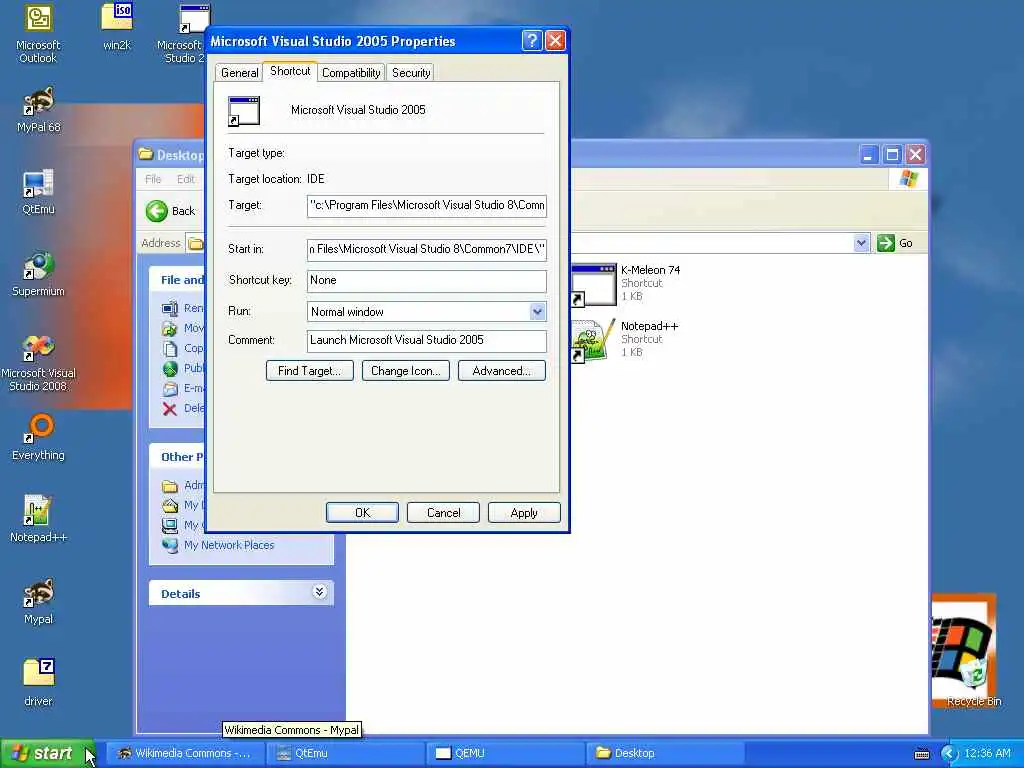This screenshot has height=768, width=1024.
Task: Click into the Target field
Action: tap(426, 205)
